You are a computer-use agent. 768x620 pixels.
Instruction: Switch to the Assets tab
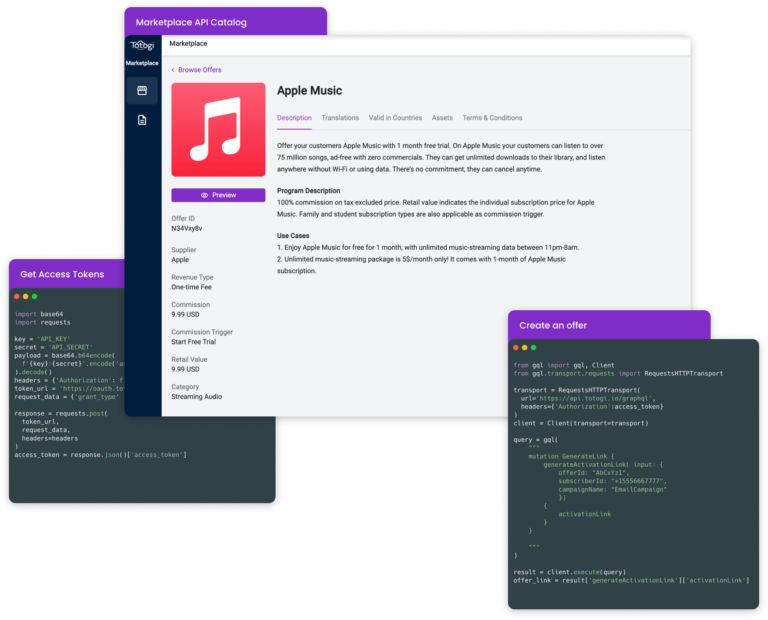pyautogui.click(x=442, y=118)
